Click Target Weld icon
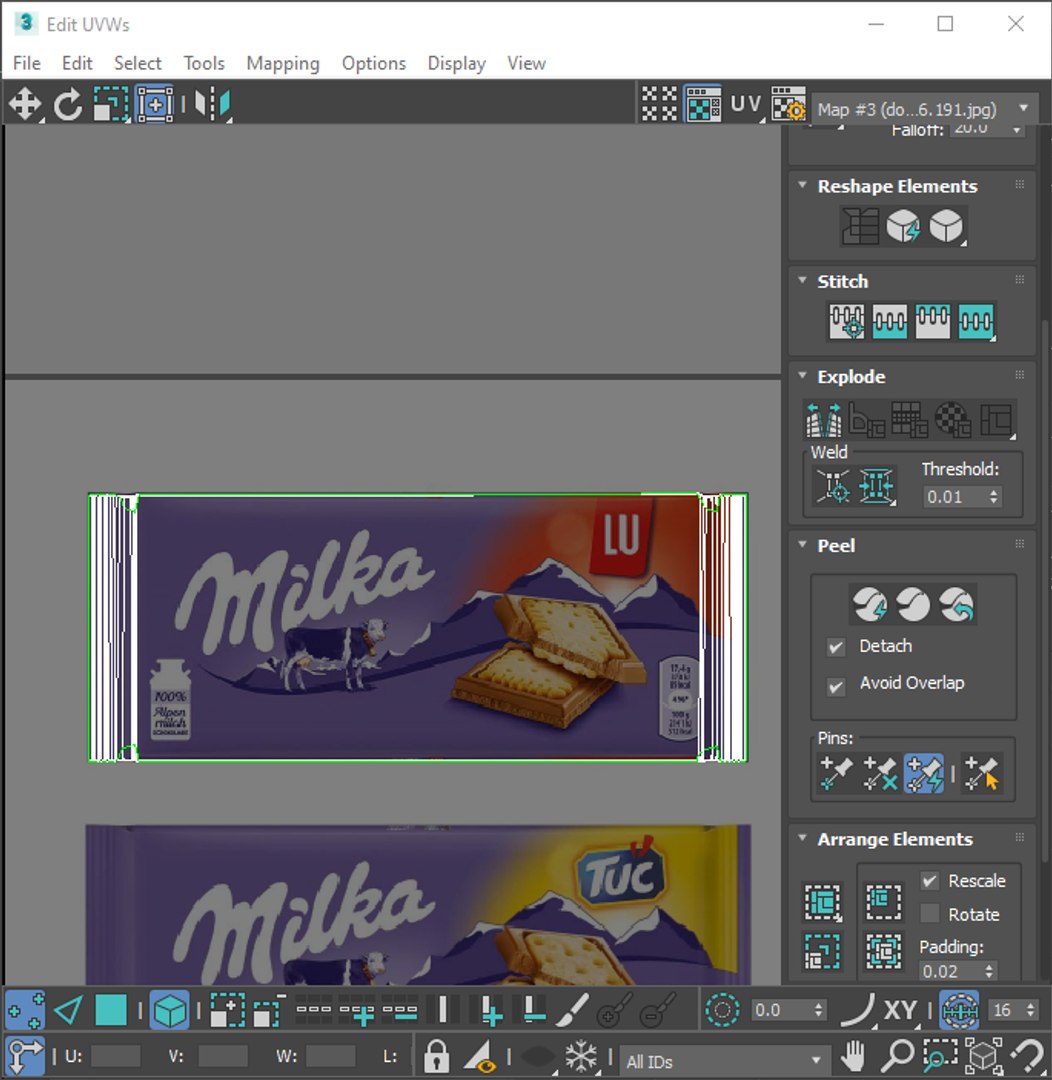This screenshot has width=1052, height=1080. 833,486
